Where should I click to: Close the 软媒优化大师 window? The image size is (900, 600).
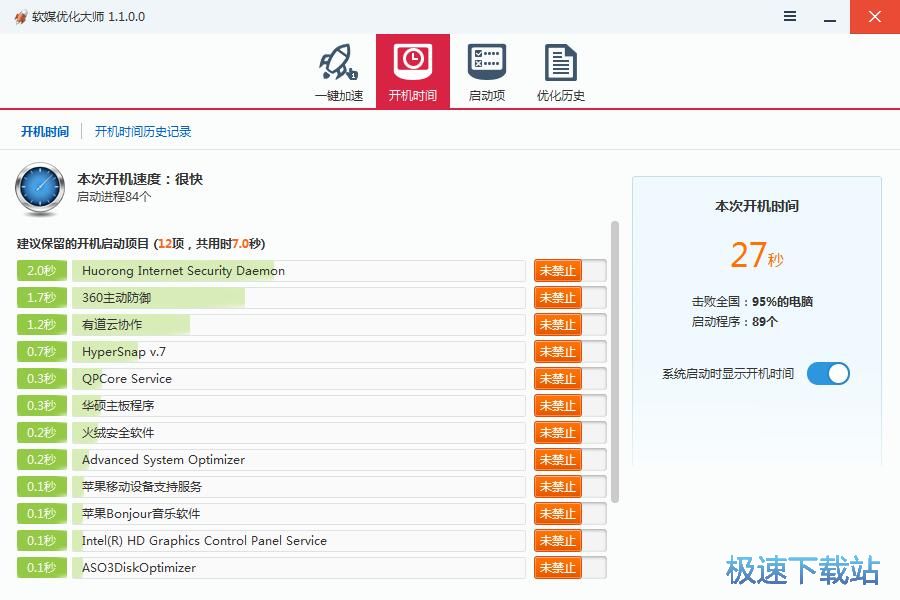click(x=875, y=17)
